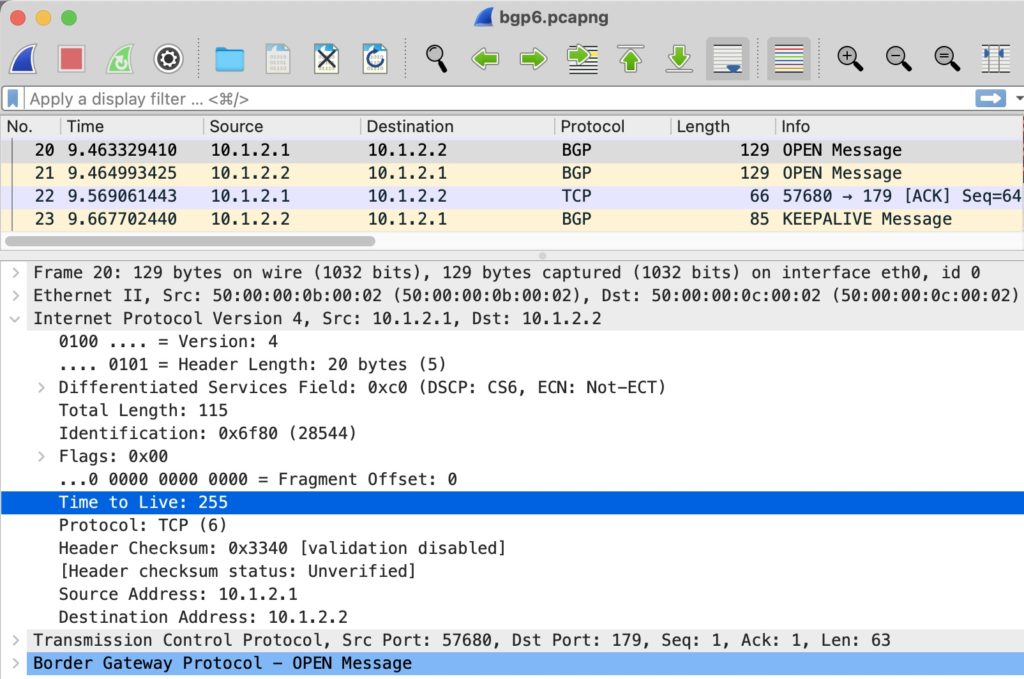Restart the current capture
Screen dimensions: 1024x679
click(119, 59)
